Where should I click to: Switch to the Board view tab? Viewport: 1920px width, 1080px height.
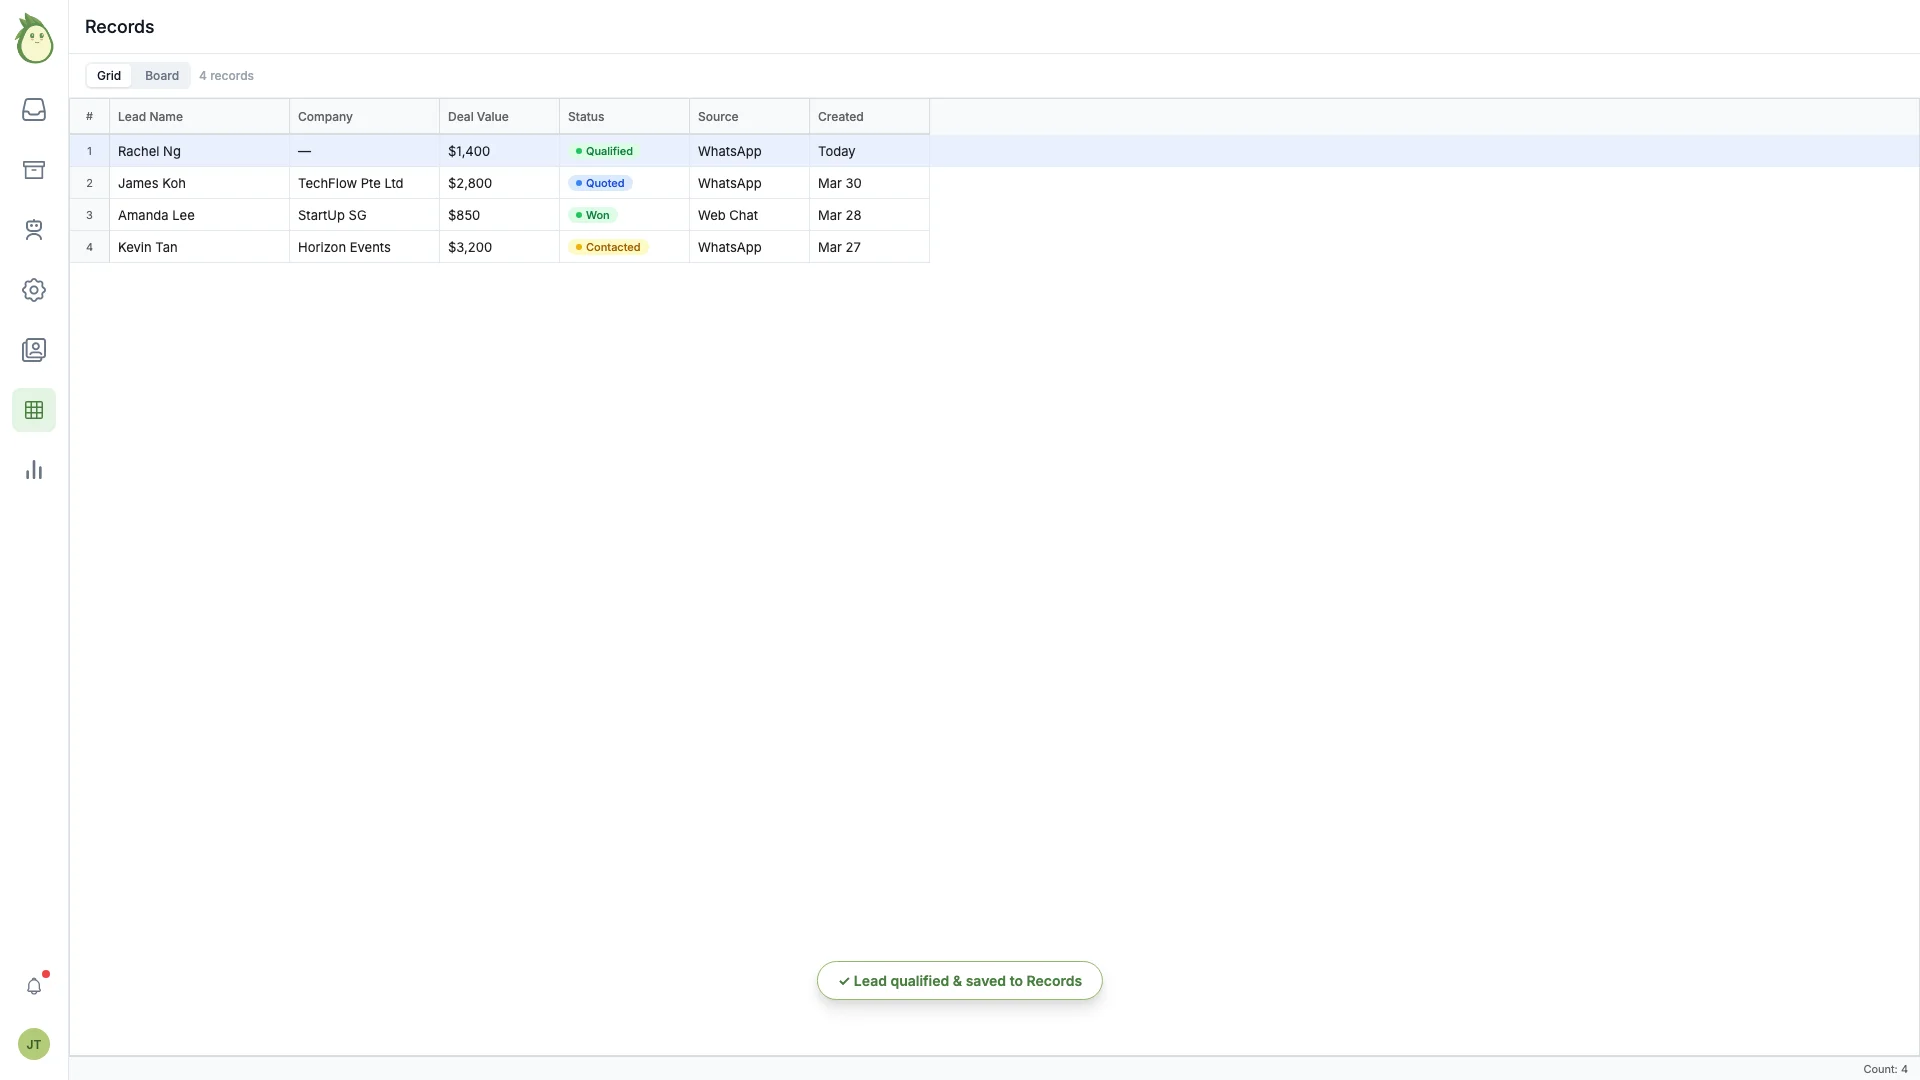(162, 75)
